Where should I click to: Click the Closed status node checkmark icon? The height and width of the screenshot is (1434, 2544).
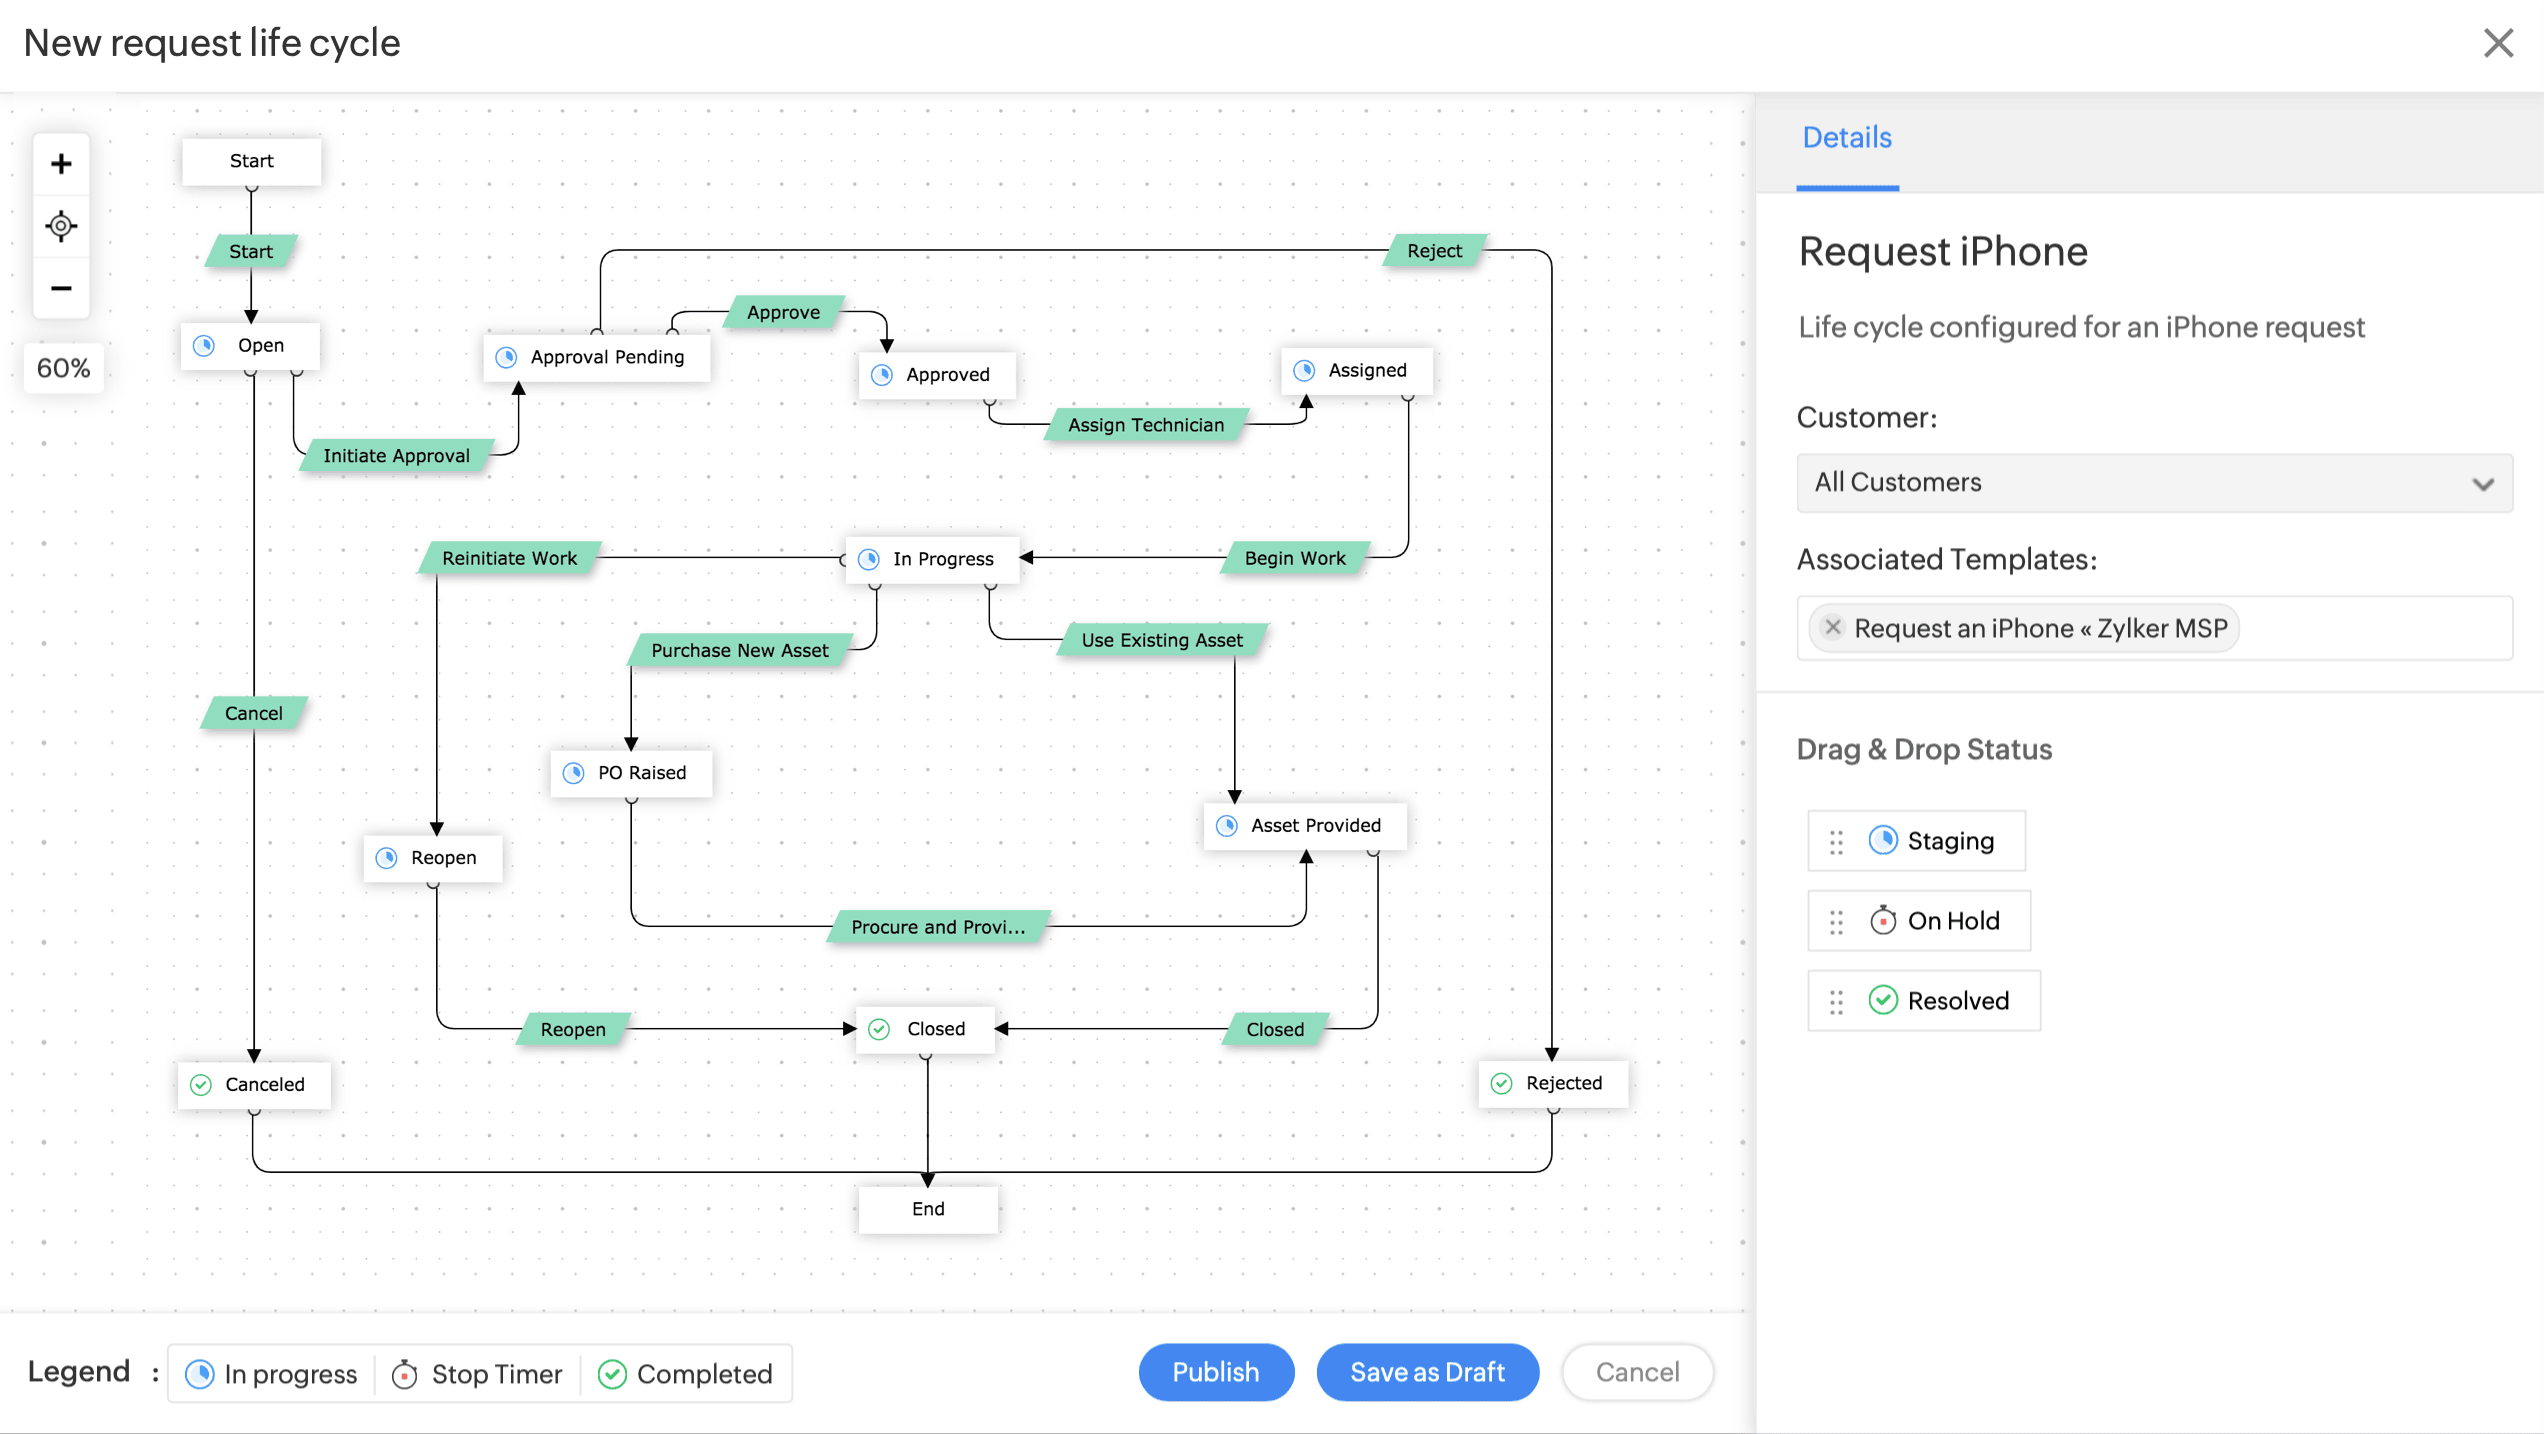click(879, 1029)
